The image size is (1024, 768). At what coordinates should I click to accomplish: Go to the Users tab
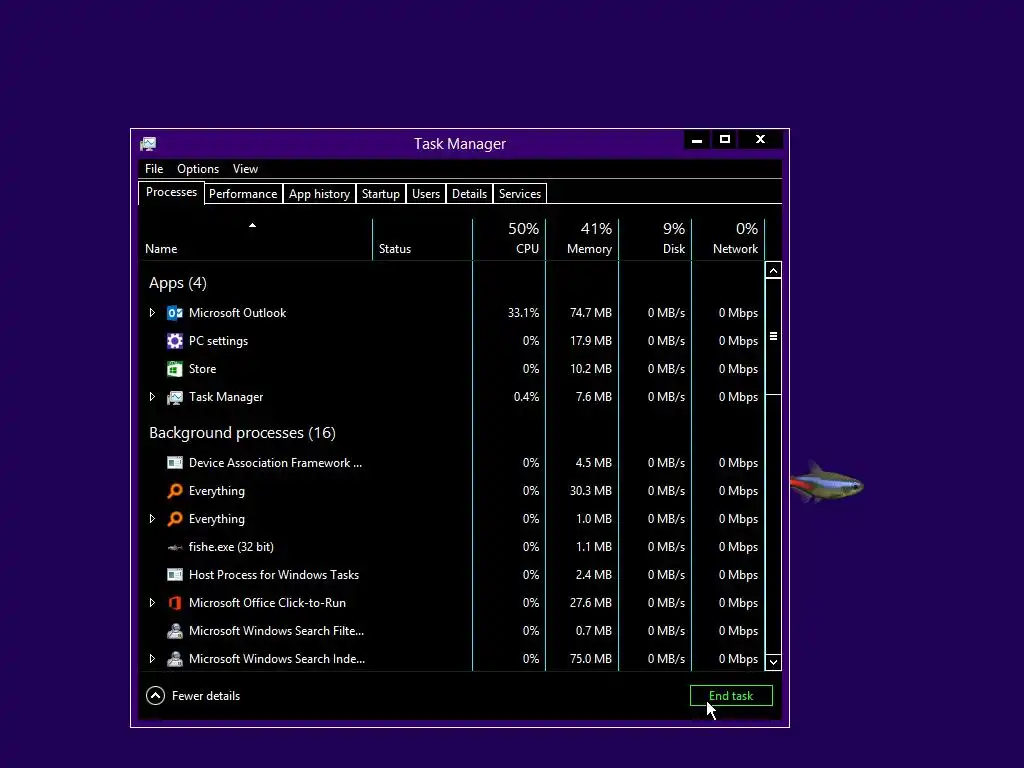[426, 194]
